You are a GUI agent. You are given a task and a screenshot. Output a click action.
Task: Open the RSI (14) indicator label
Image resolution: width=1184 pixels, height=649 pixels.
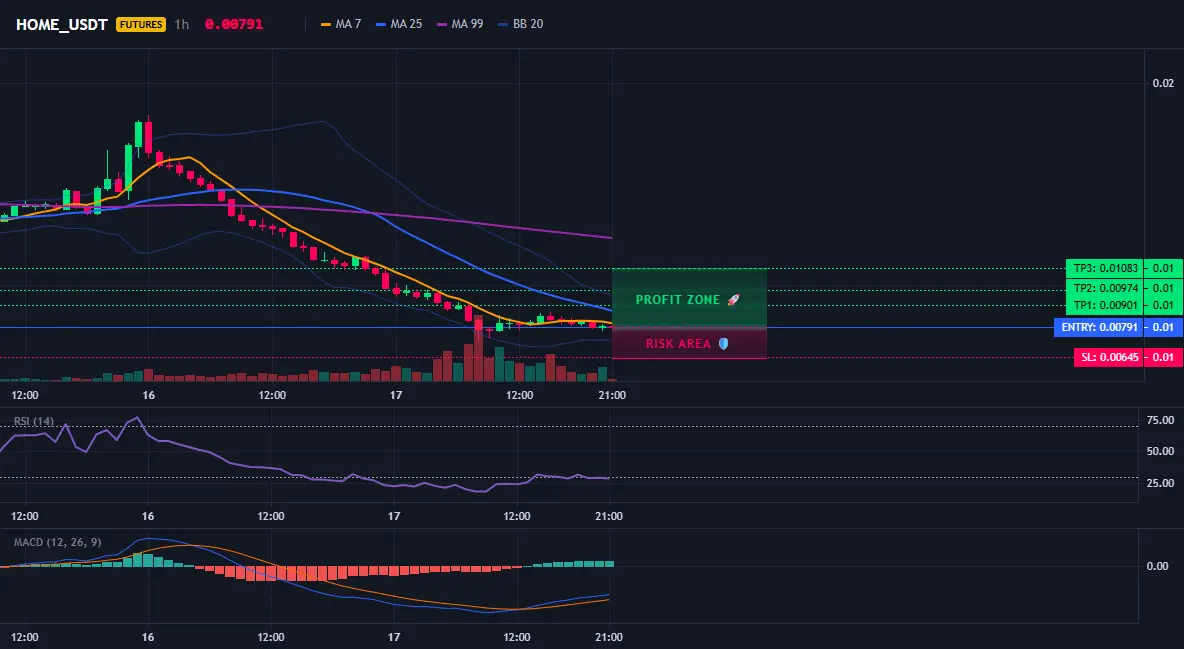[34, 421]
